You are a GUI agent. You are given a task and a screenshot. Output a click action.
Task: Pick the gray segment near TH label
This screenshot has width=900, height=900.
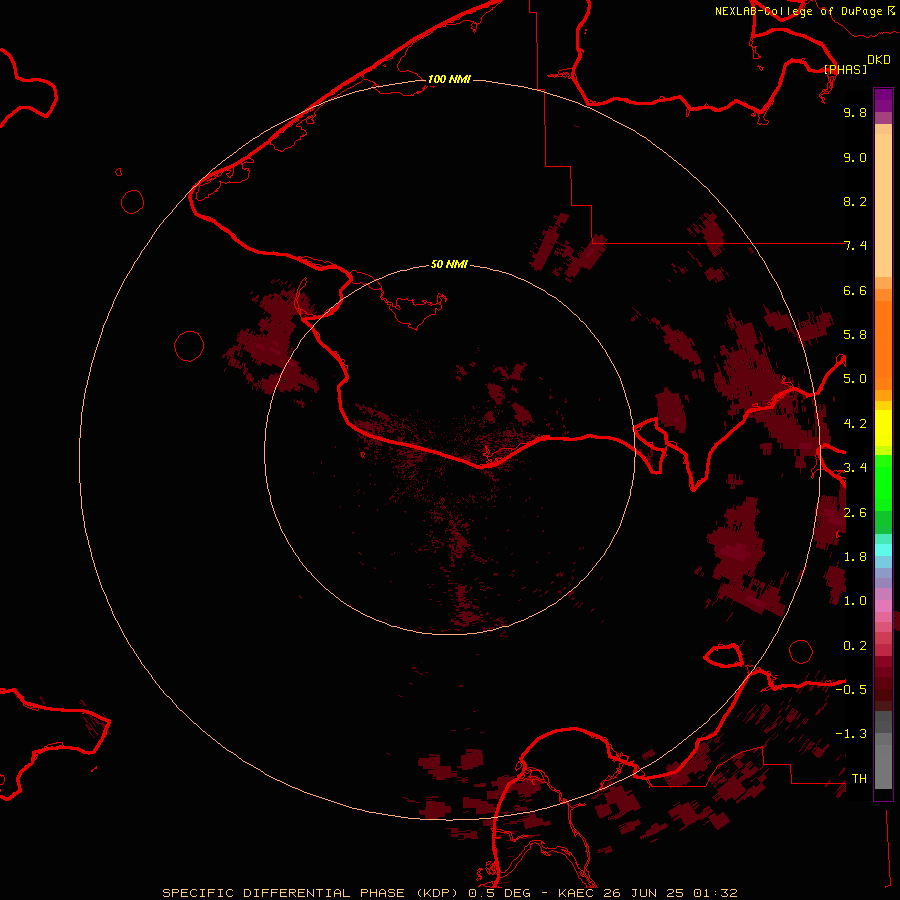pos(883,767)
